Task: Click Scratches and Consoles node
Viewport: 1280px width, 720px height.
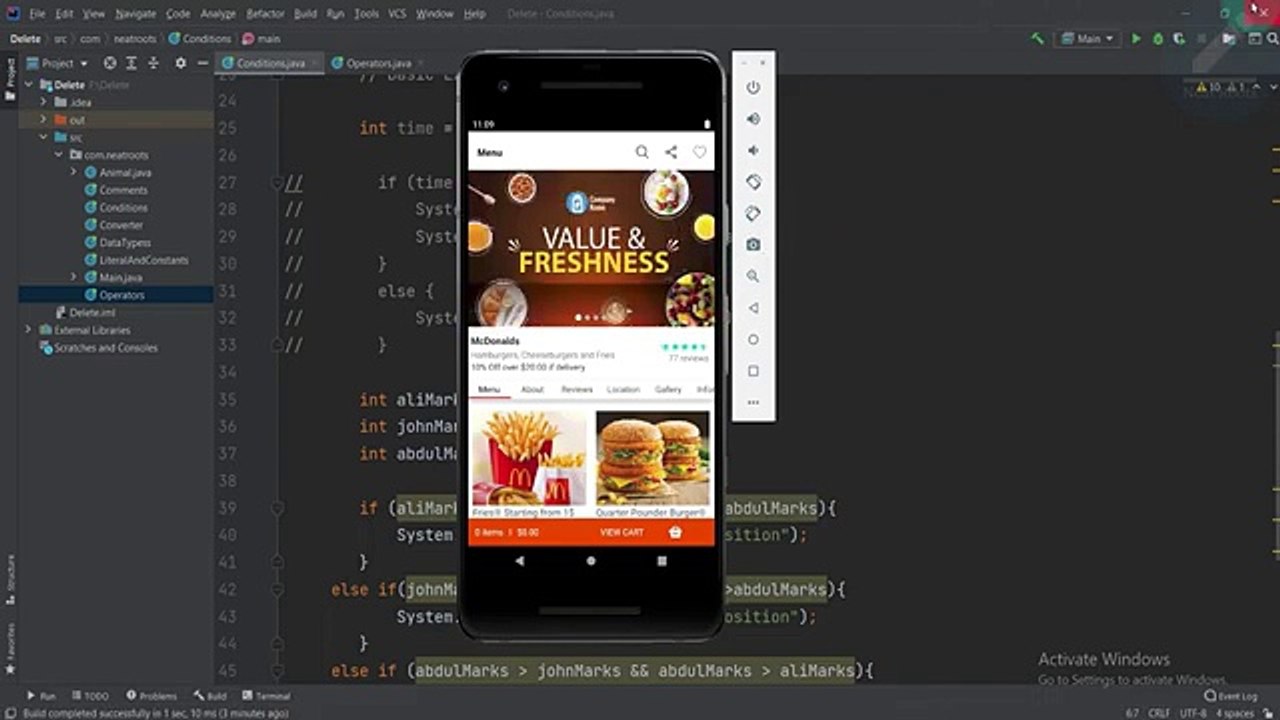Action: 99,348
